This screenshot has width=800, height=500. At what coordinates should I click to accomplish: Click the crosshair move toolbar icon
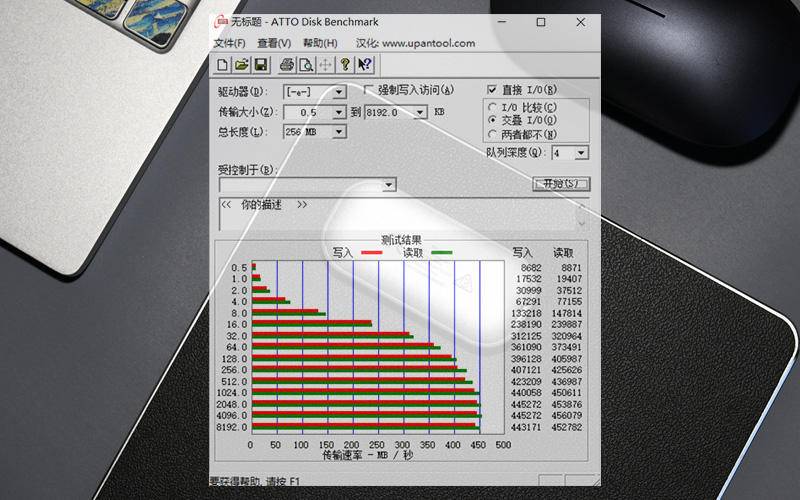(x=326, y=65)
